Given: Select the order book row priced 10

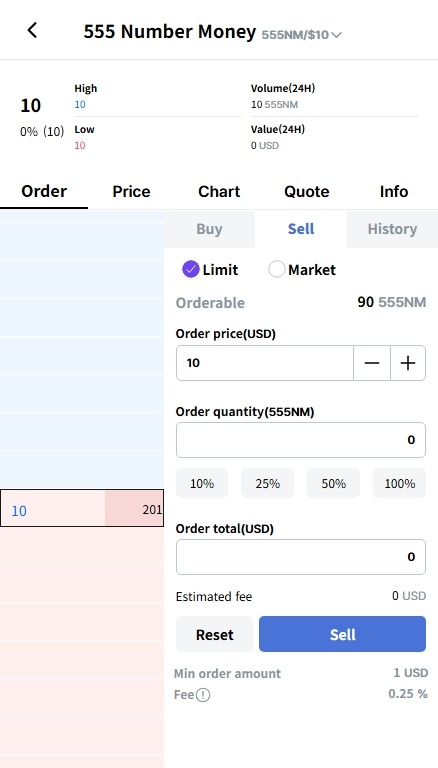Looking at the screenshot, I should [x=82, y=508].
